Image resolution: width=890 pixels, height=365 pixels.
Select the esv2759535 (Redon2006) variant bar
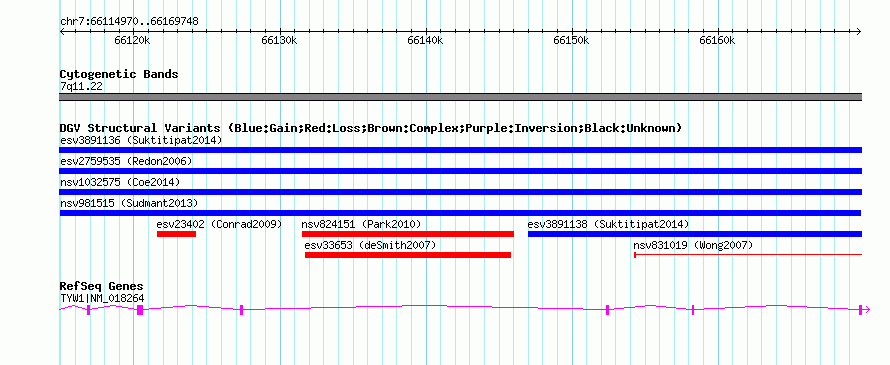point(460,171)
